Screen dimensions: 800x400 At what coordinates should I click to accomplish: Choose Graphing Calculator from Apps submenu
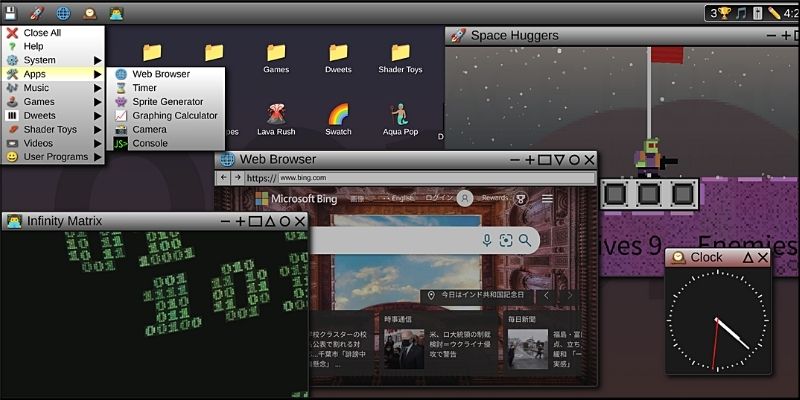[166, 116]
